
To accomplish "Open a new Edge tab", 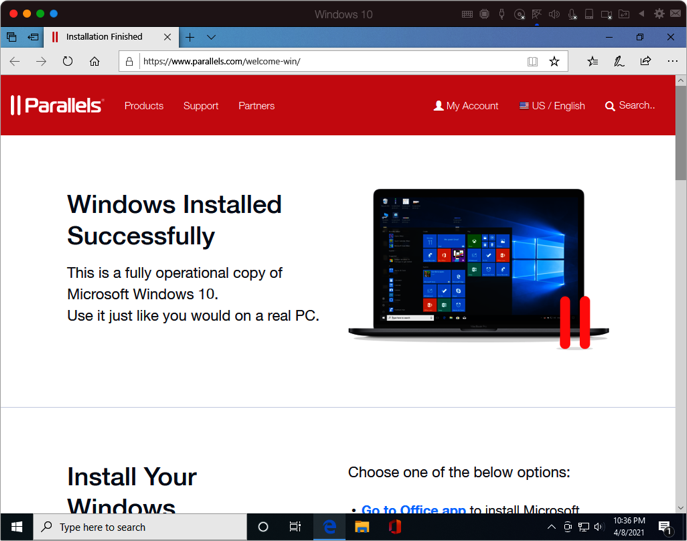I will click(x=190, y=37).
